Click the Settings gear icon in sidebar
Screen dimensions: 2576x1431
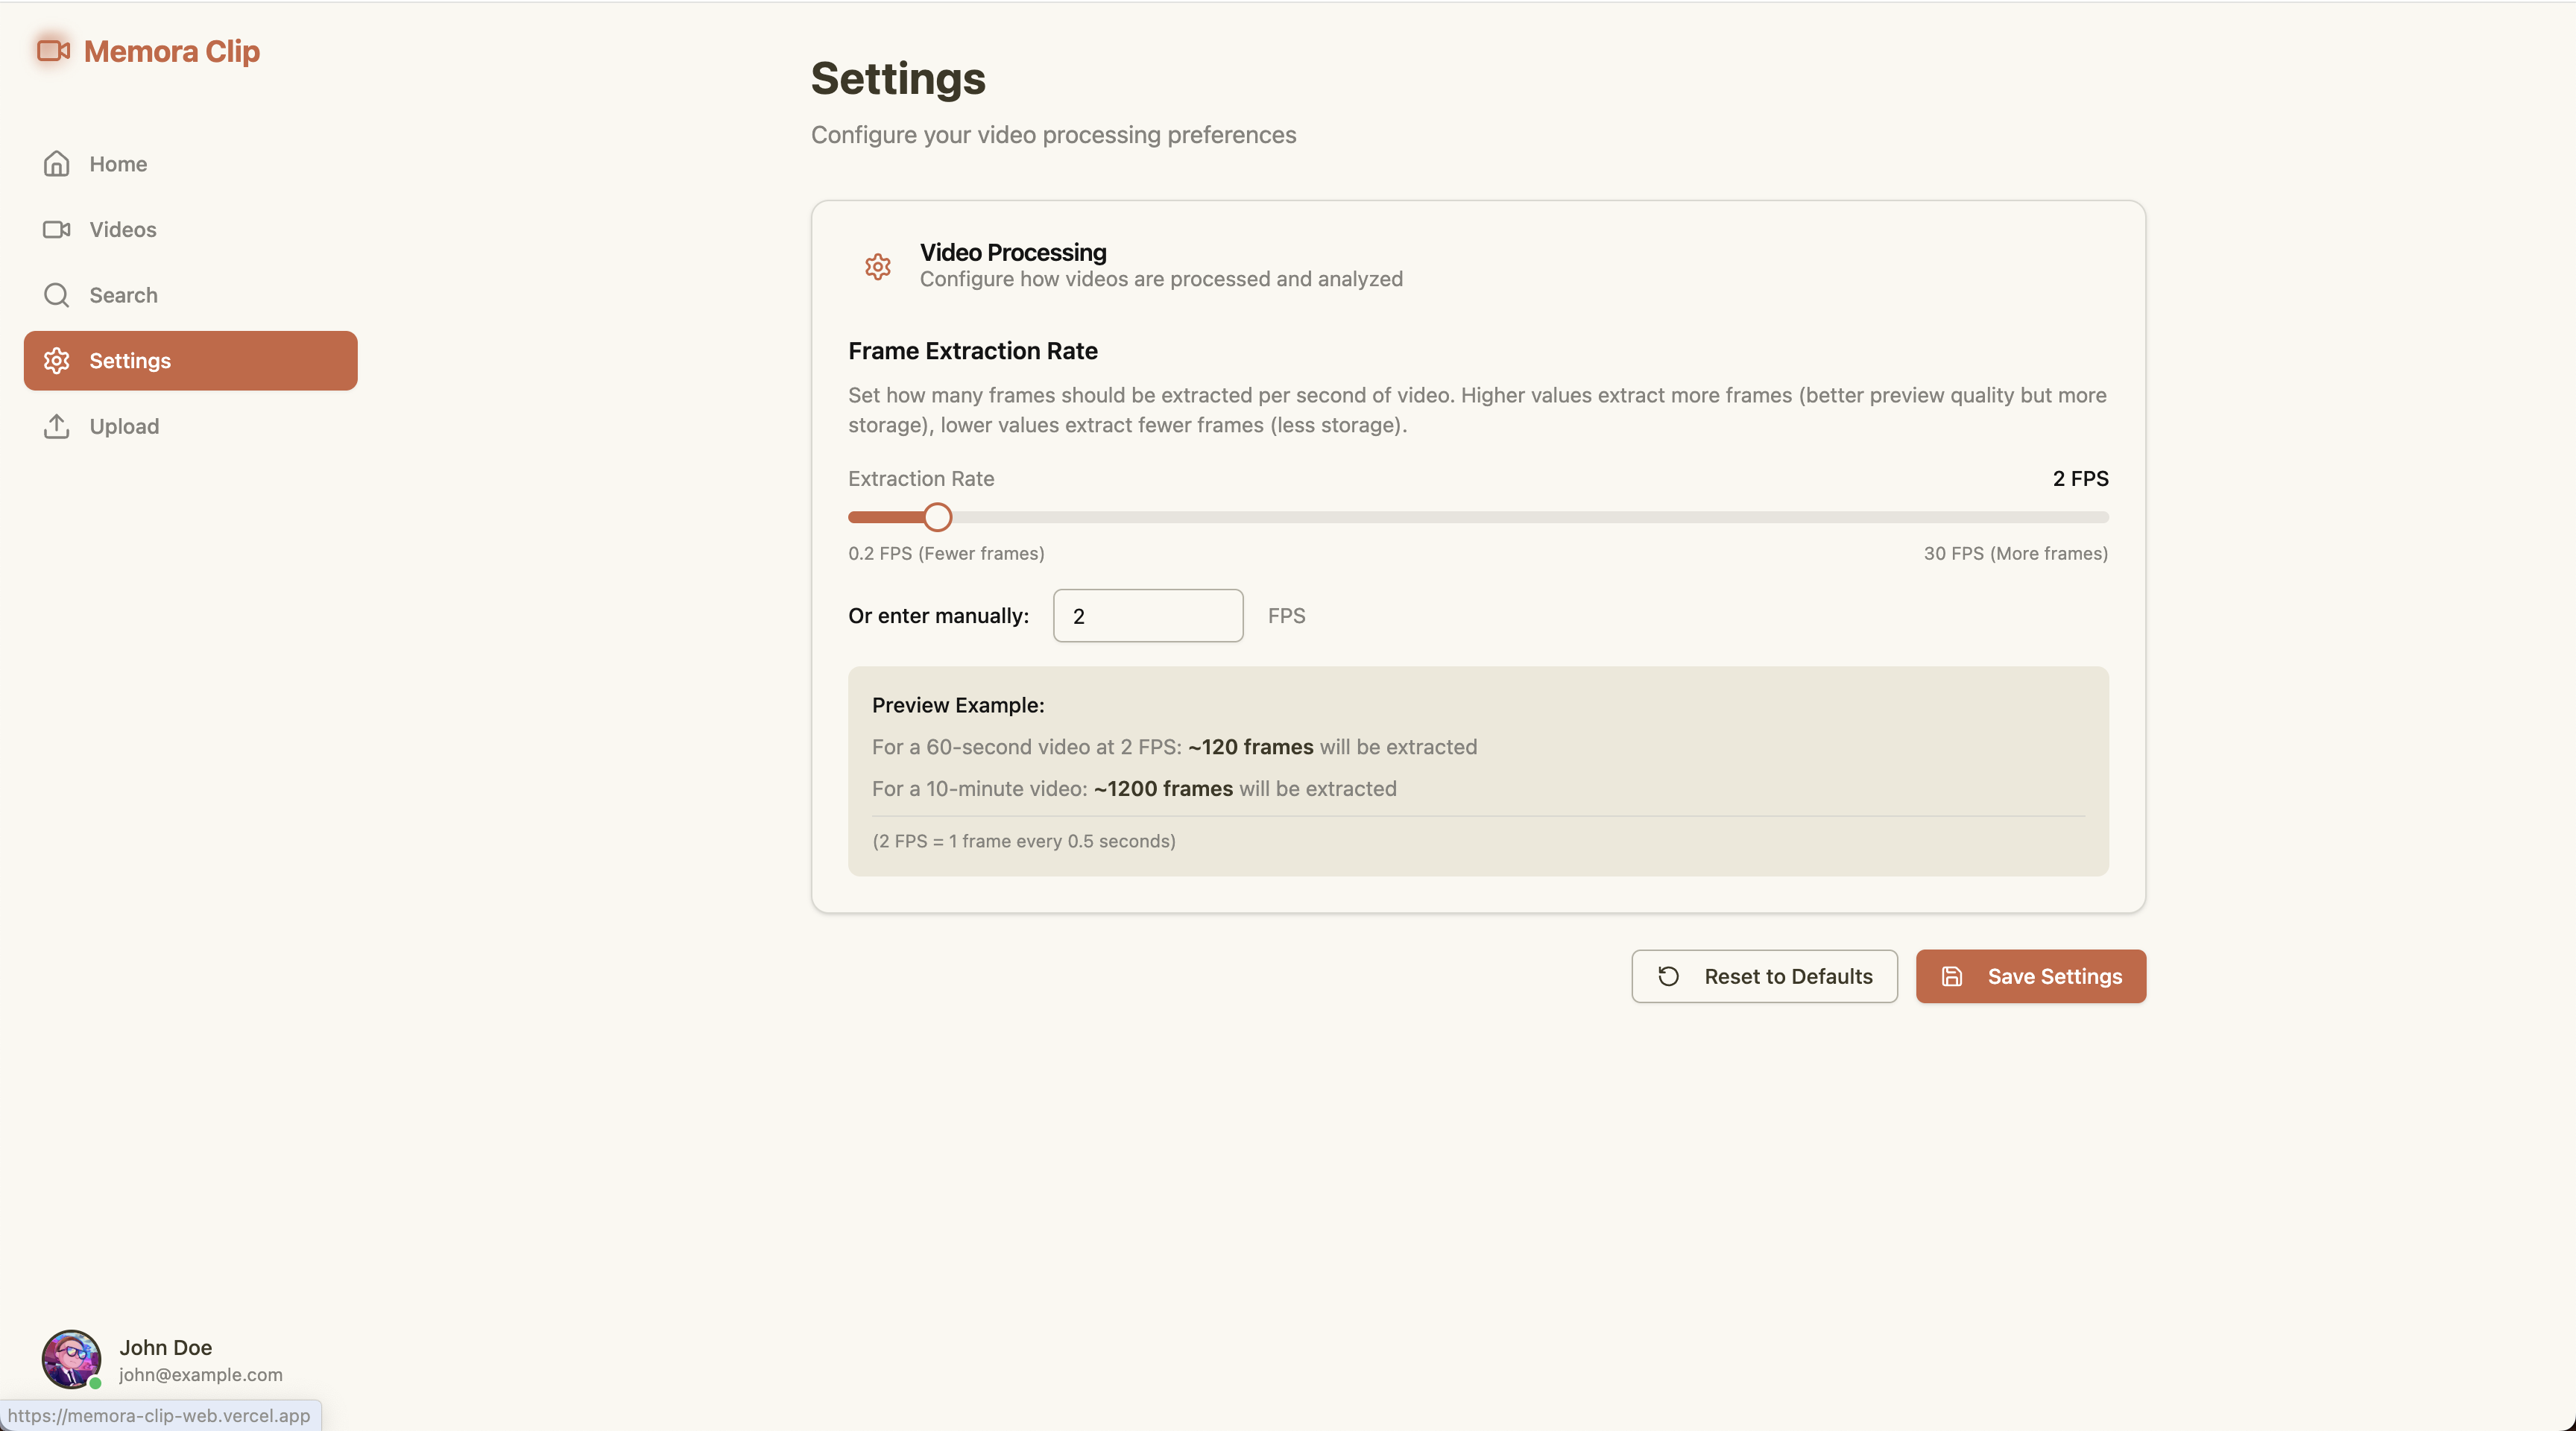click(x=56, y=360)
